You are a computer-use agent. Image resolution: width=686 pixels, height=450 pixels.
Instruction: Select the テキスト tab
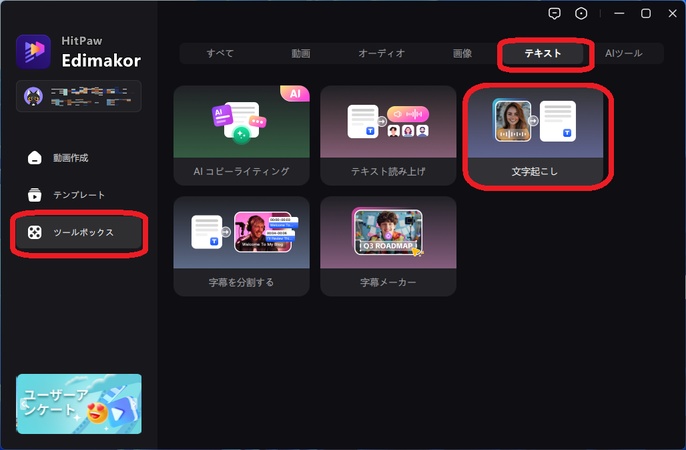[x=543, y=53]
